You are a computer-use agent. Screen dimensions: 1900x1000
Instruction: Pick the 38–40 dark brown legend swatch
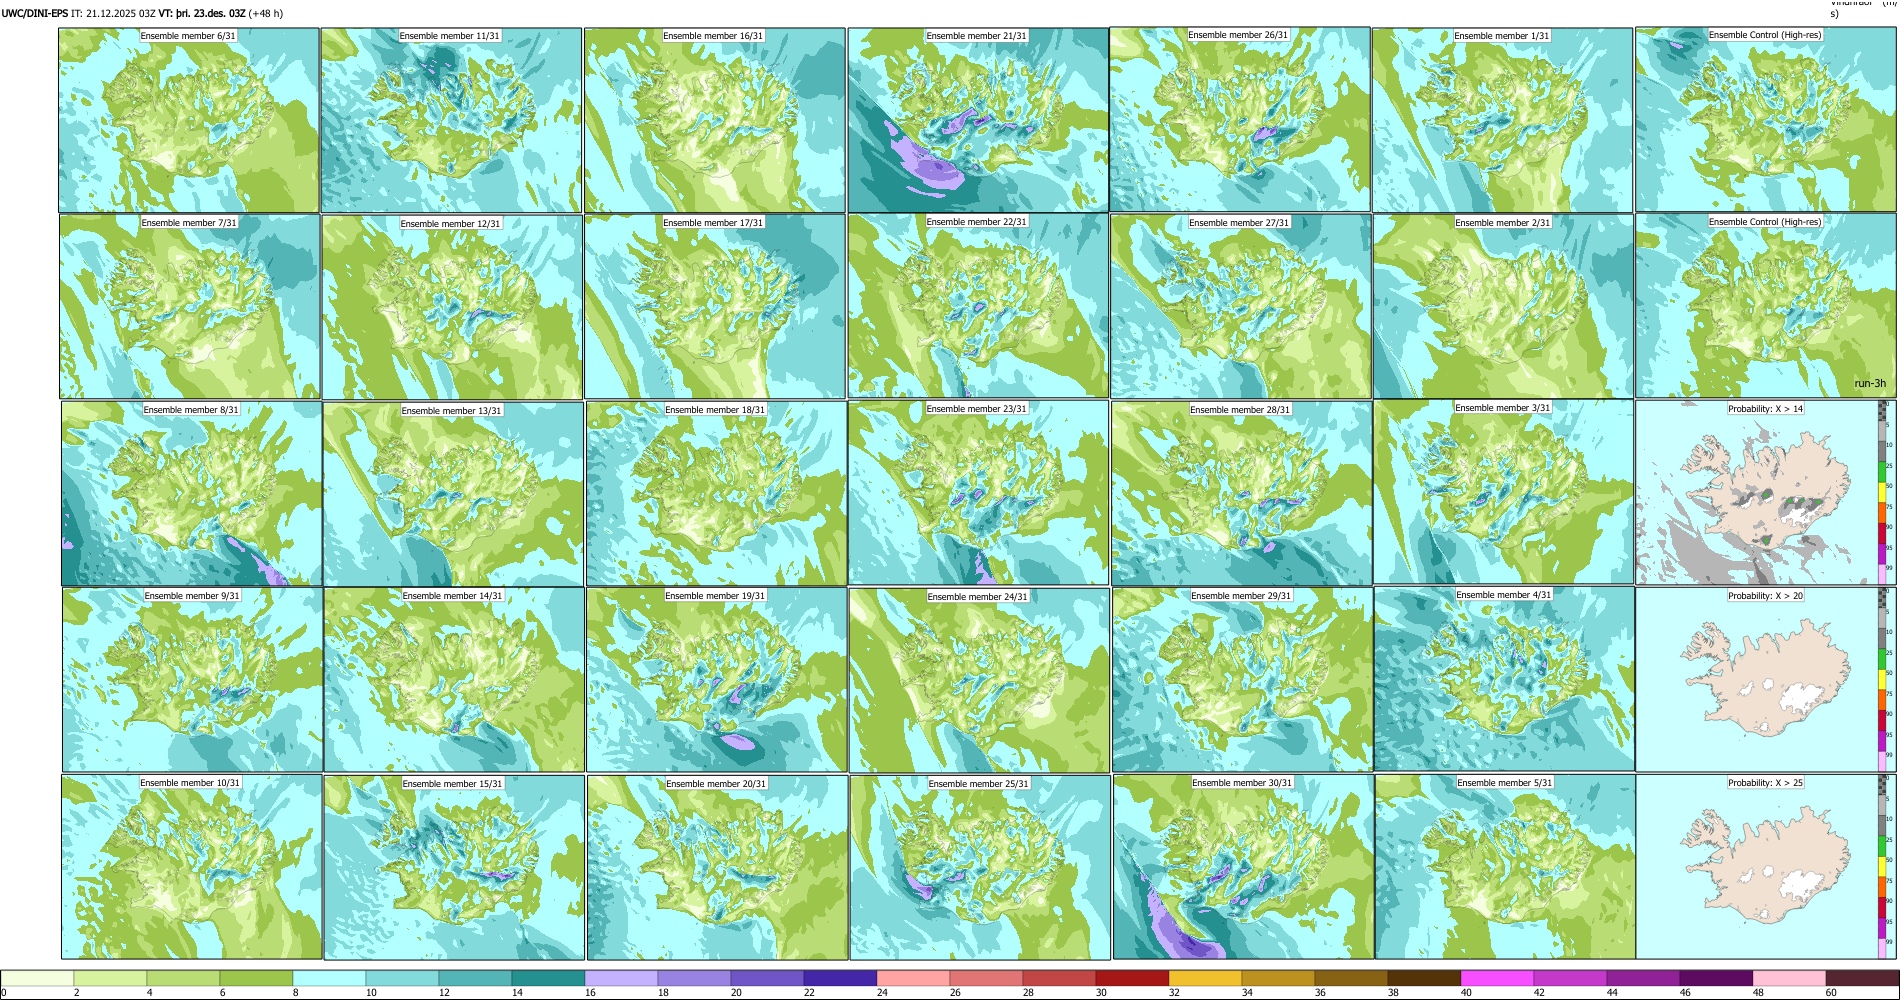[1424, 978]
